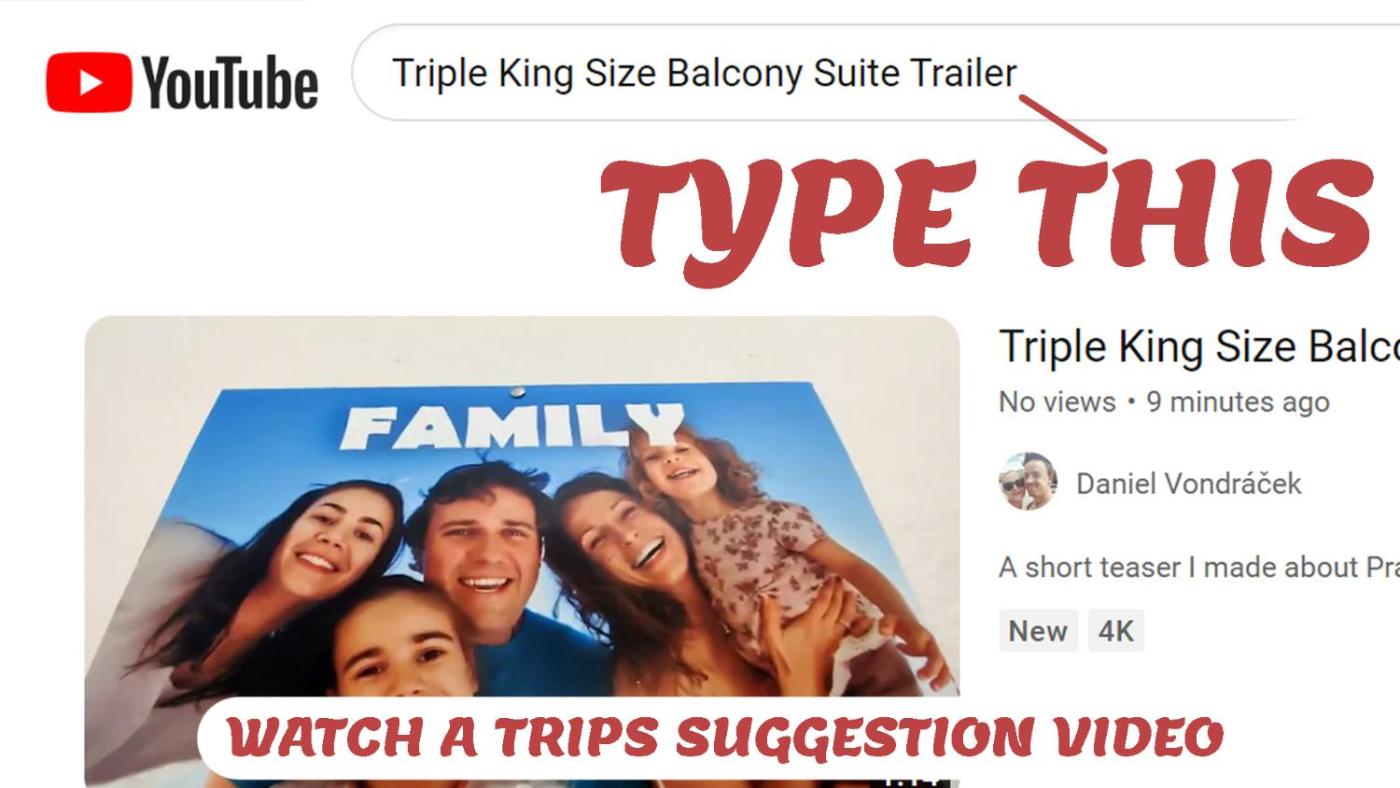Open Daniel Vondráček's channel avatar
1400x788 pixels.
[x=1027, y=482]
